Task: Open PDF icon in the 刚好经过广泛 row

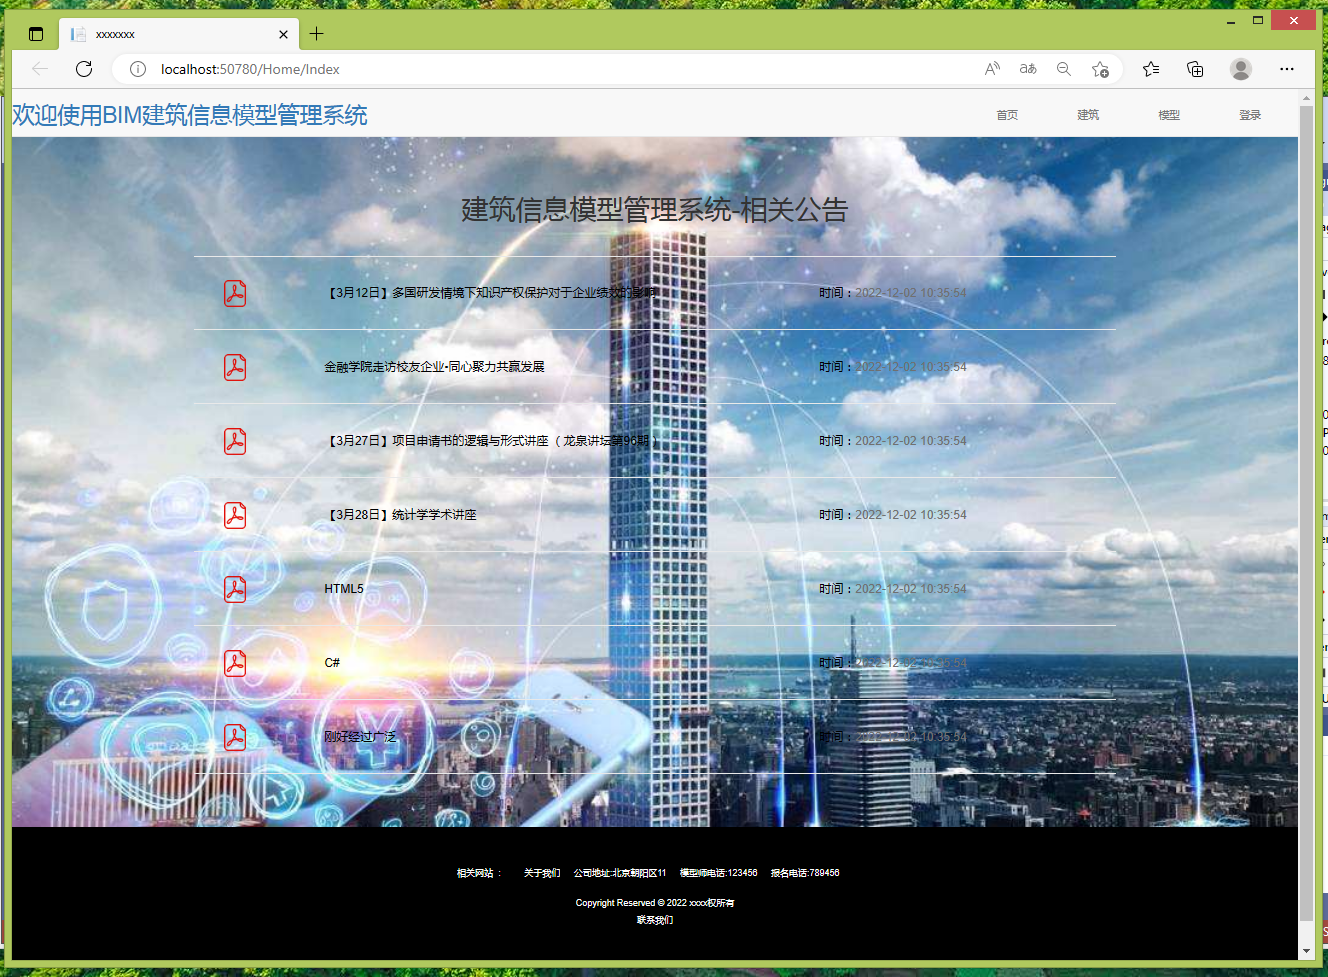Action: click(x=235, y=737)
